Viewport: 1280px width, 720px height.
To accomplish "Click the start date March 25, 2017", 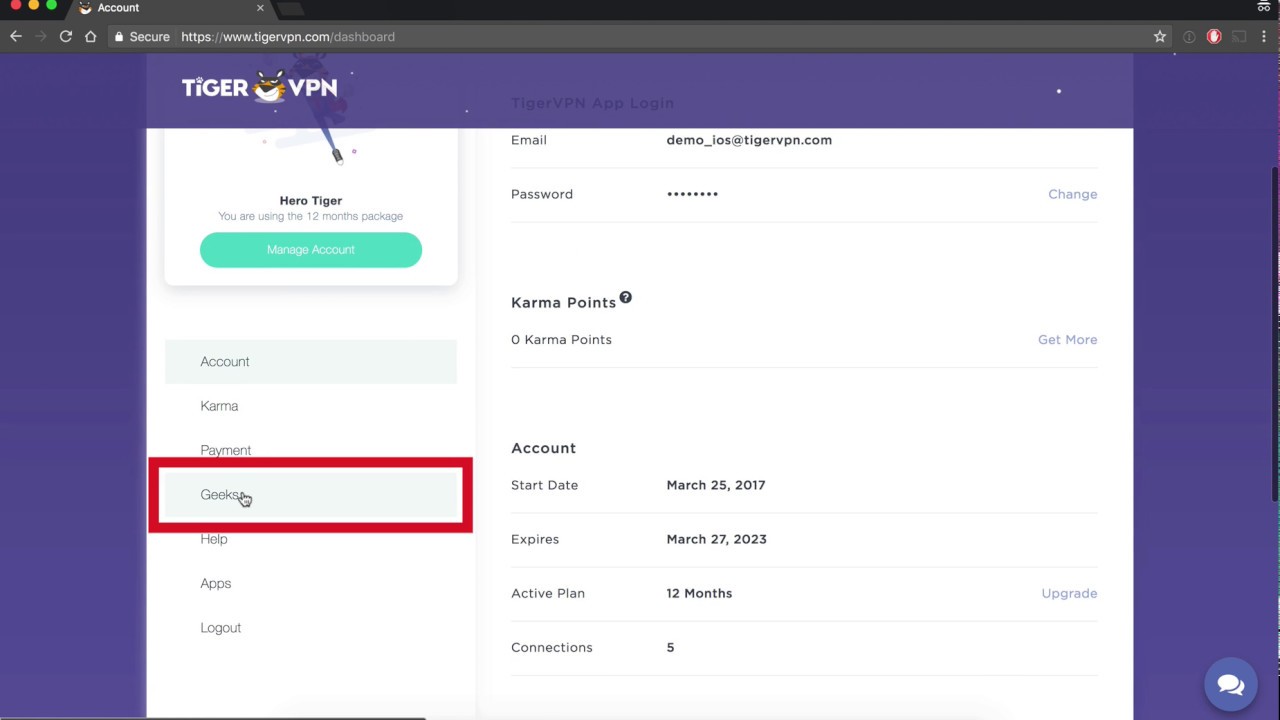I will (x=716, y=485).
